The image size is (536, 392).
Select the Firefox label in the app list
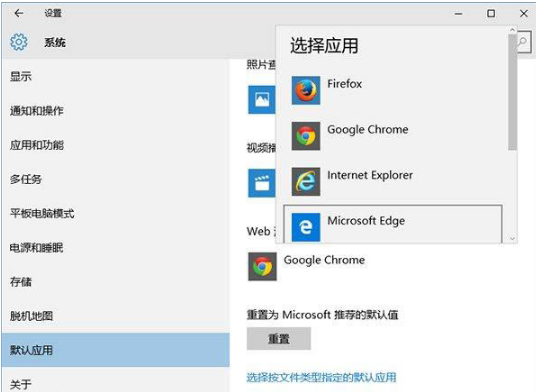[x=345, y=84]
